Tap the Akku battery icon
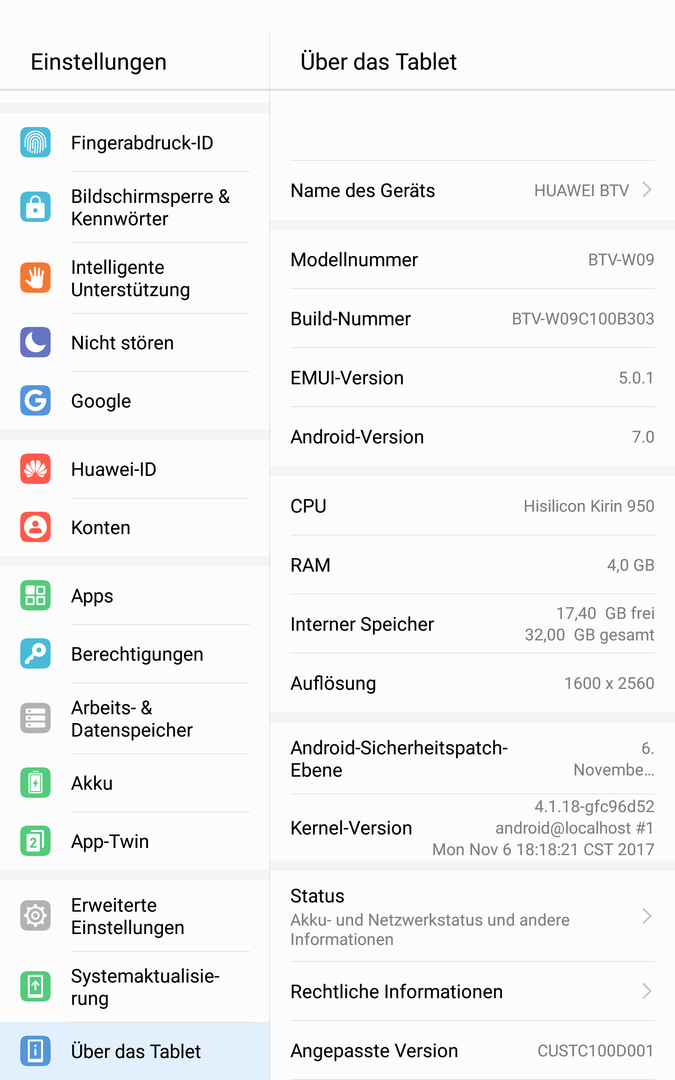Image resolution: width=675 pixels, height=1080 pixels. coord(35,783)
